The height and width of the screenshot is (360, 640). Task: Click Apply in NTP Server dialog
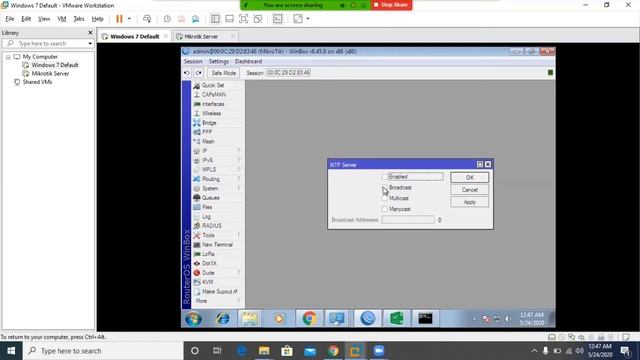point(469,202)
